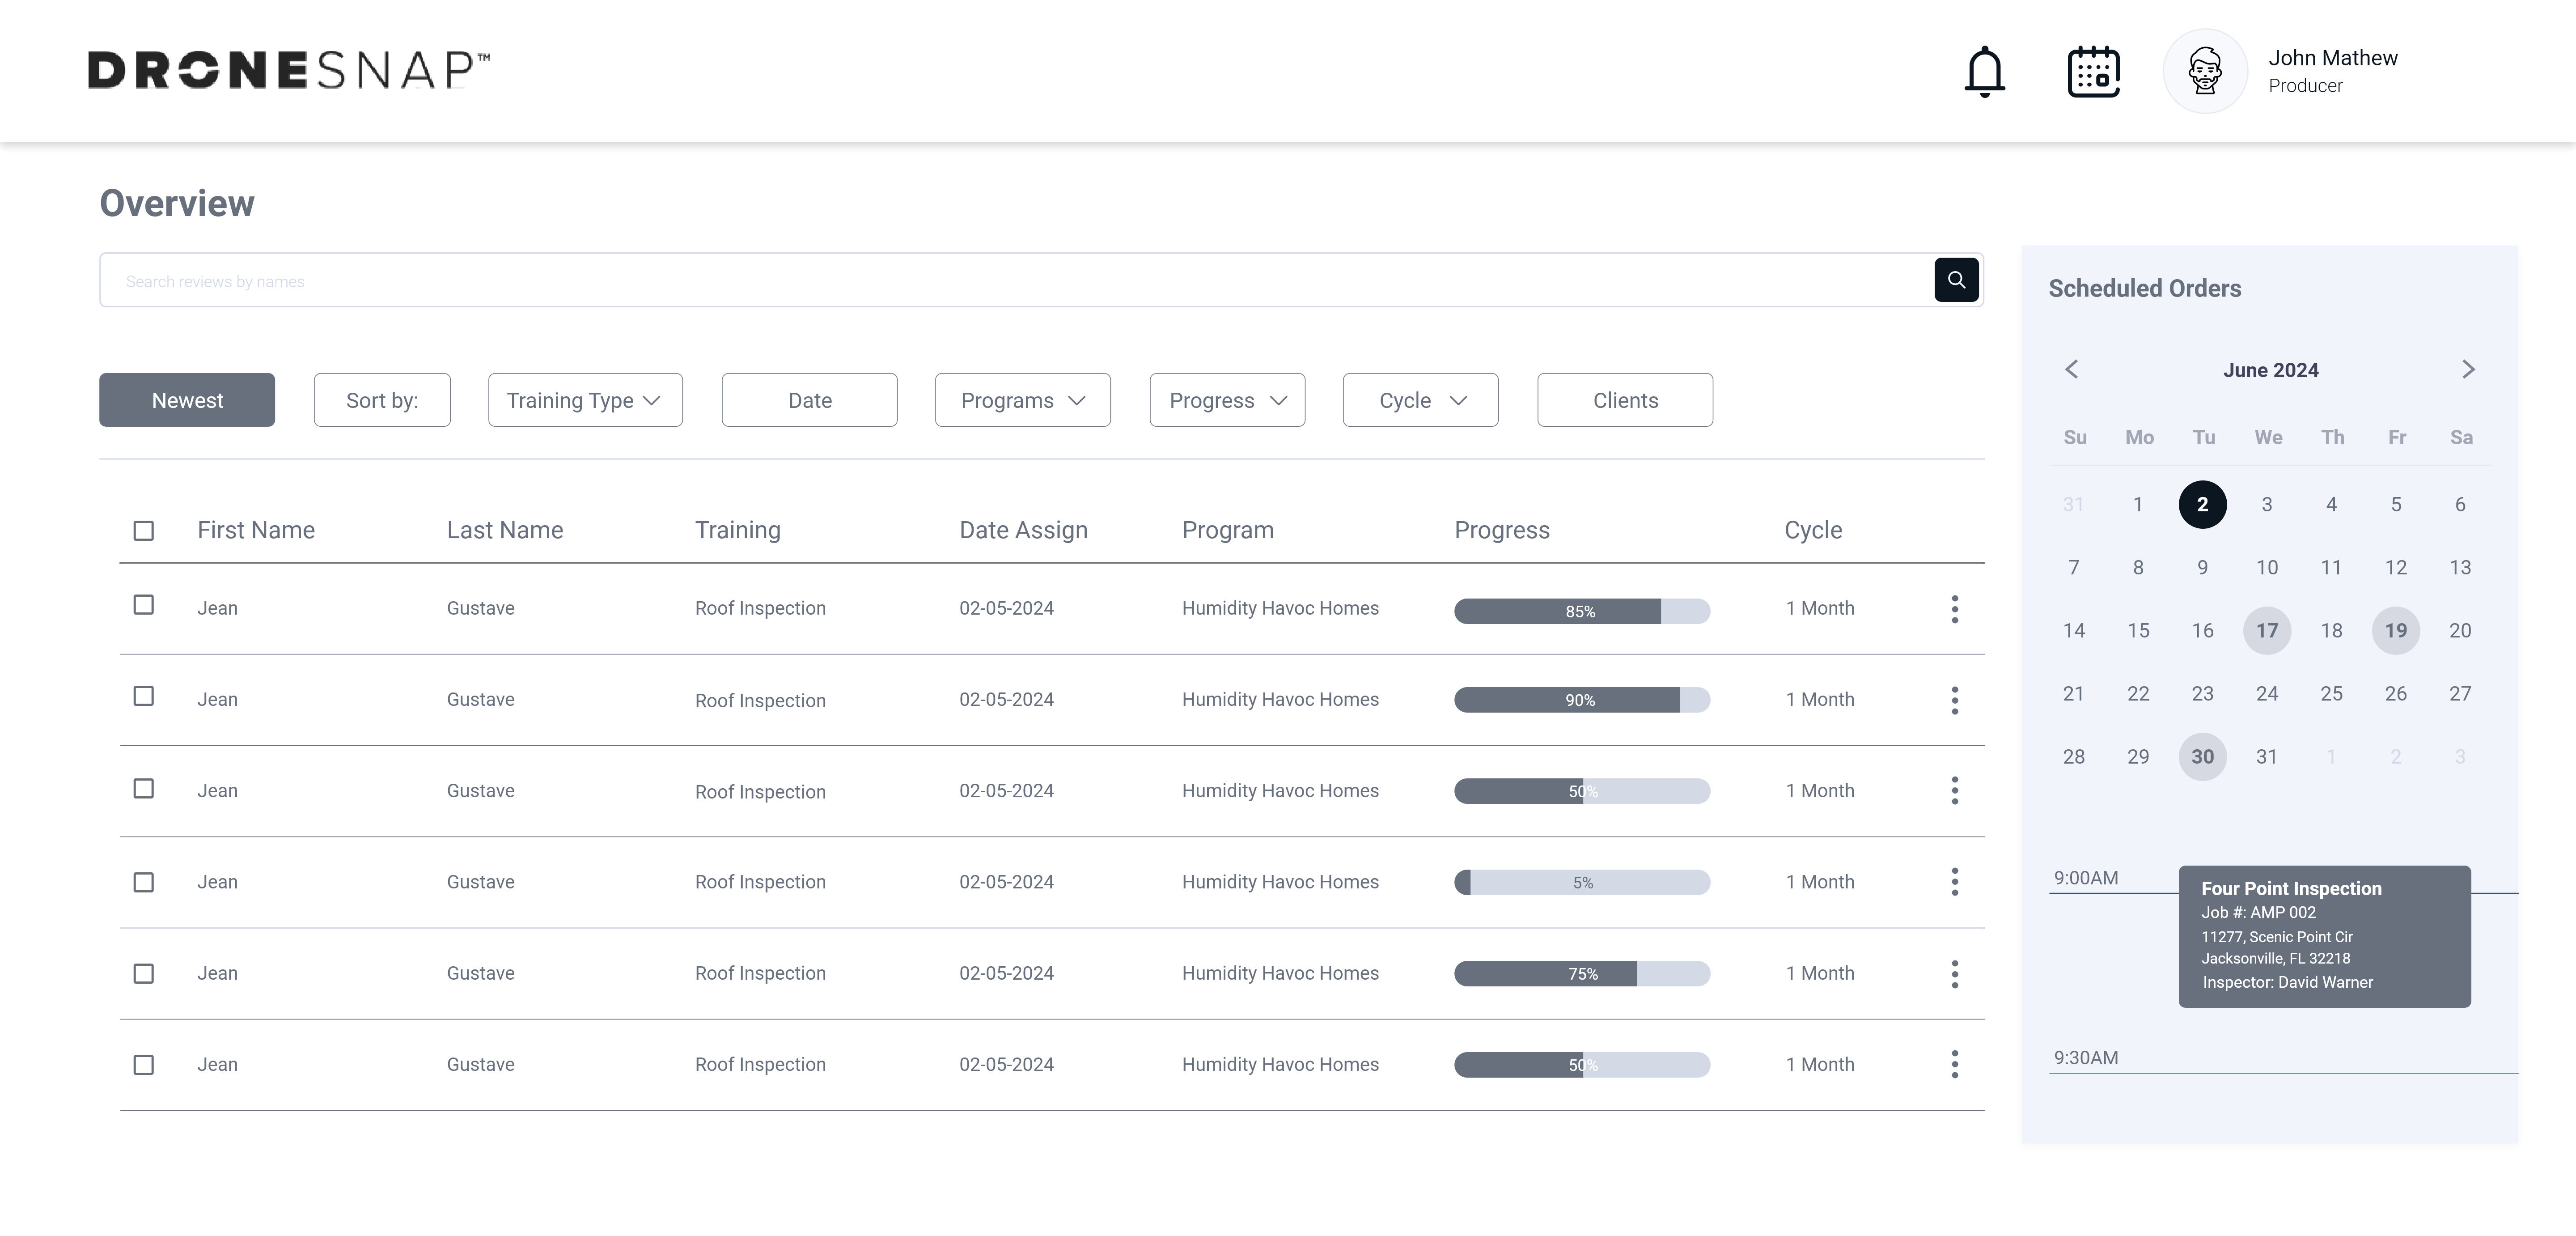Click John Mathew user name

(x=2333, y=58)
